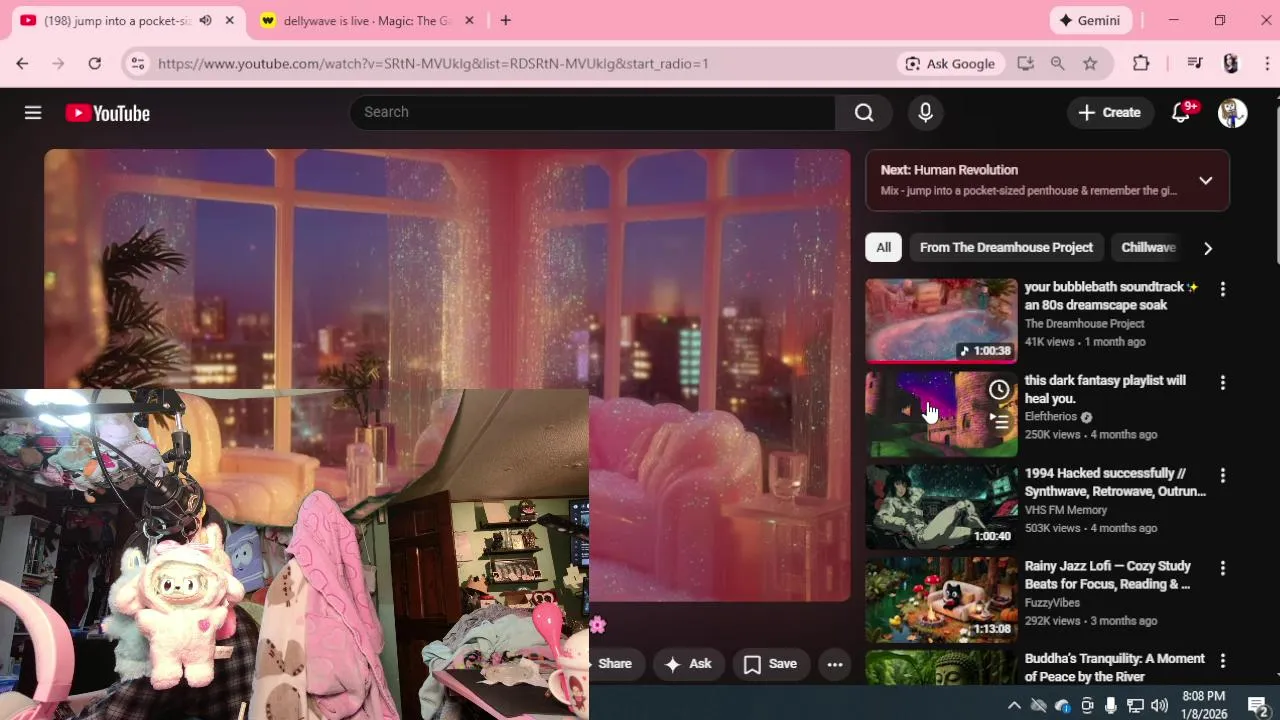Open the dark fantasy playlist thumbnail
This screenshot has width=1280, height=720.
pos(941,414)
